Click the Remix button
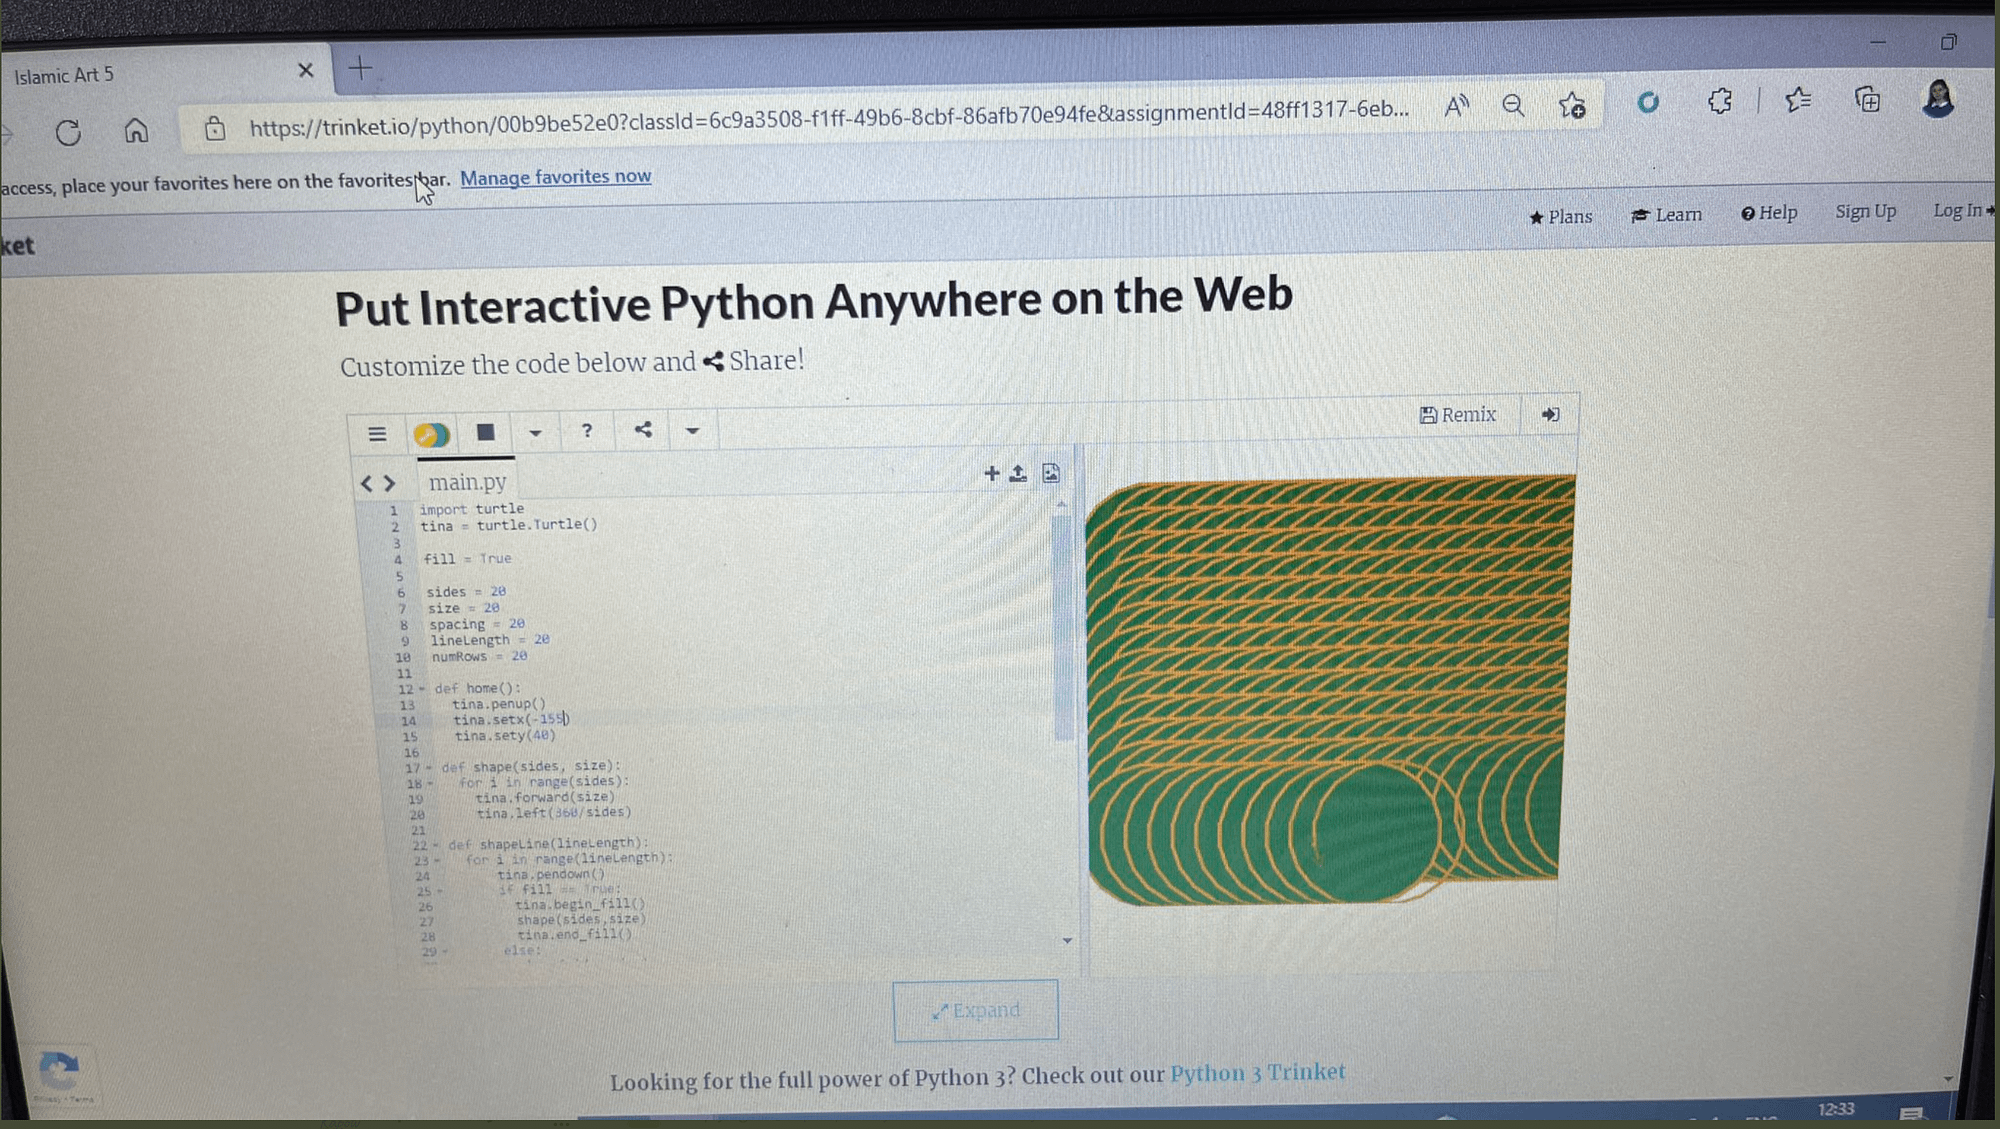This screenshot has height=1129, width=2000. click(1459, 414)
